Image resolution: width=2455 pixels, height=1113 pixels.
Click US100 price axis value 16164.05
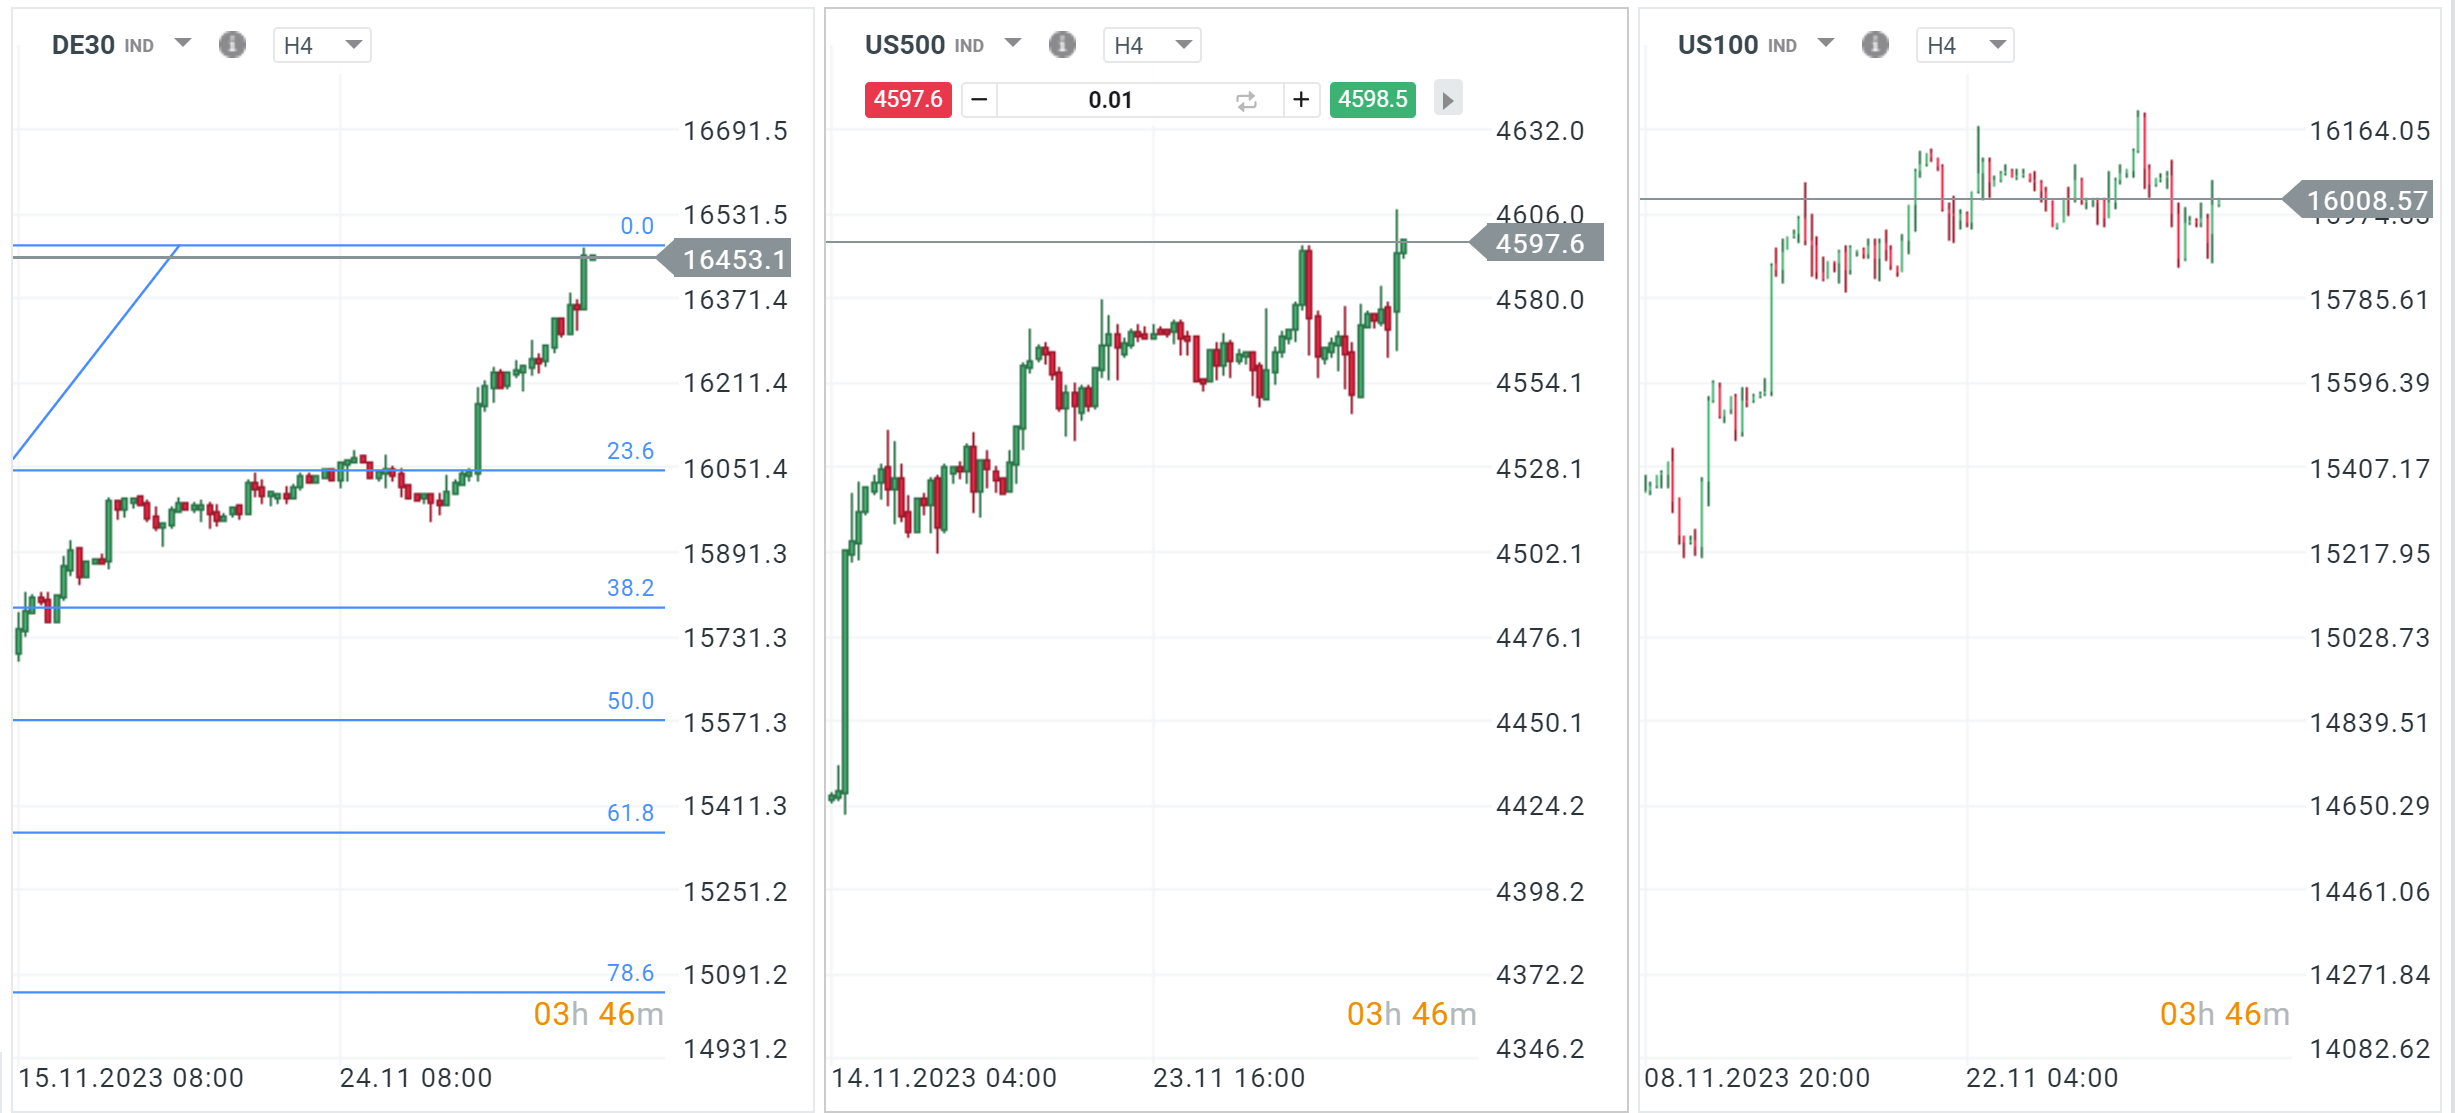coord(2369,131)
